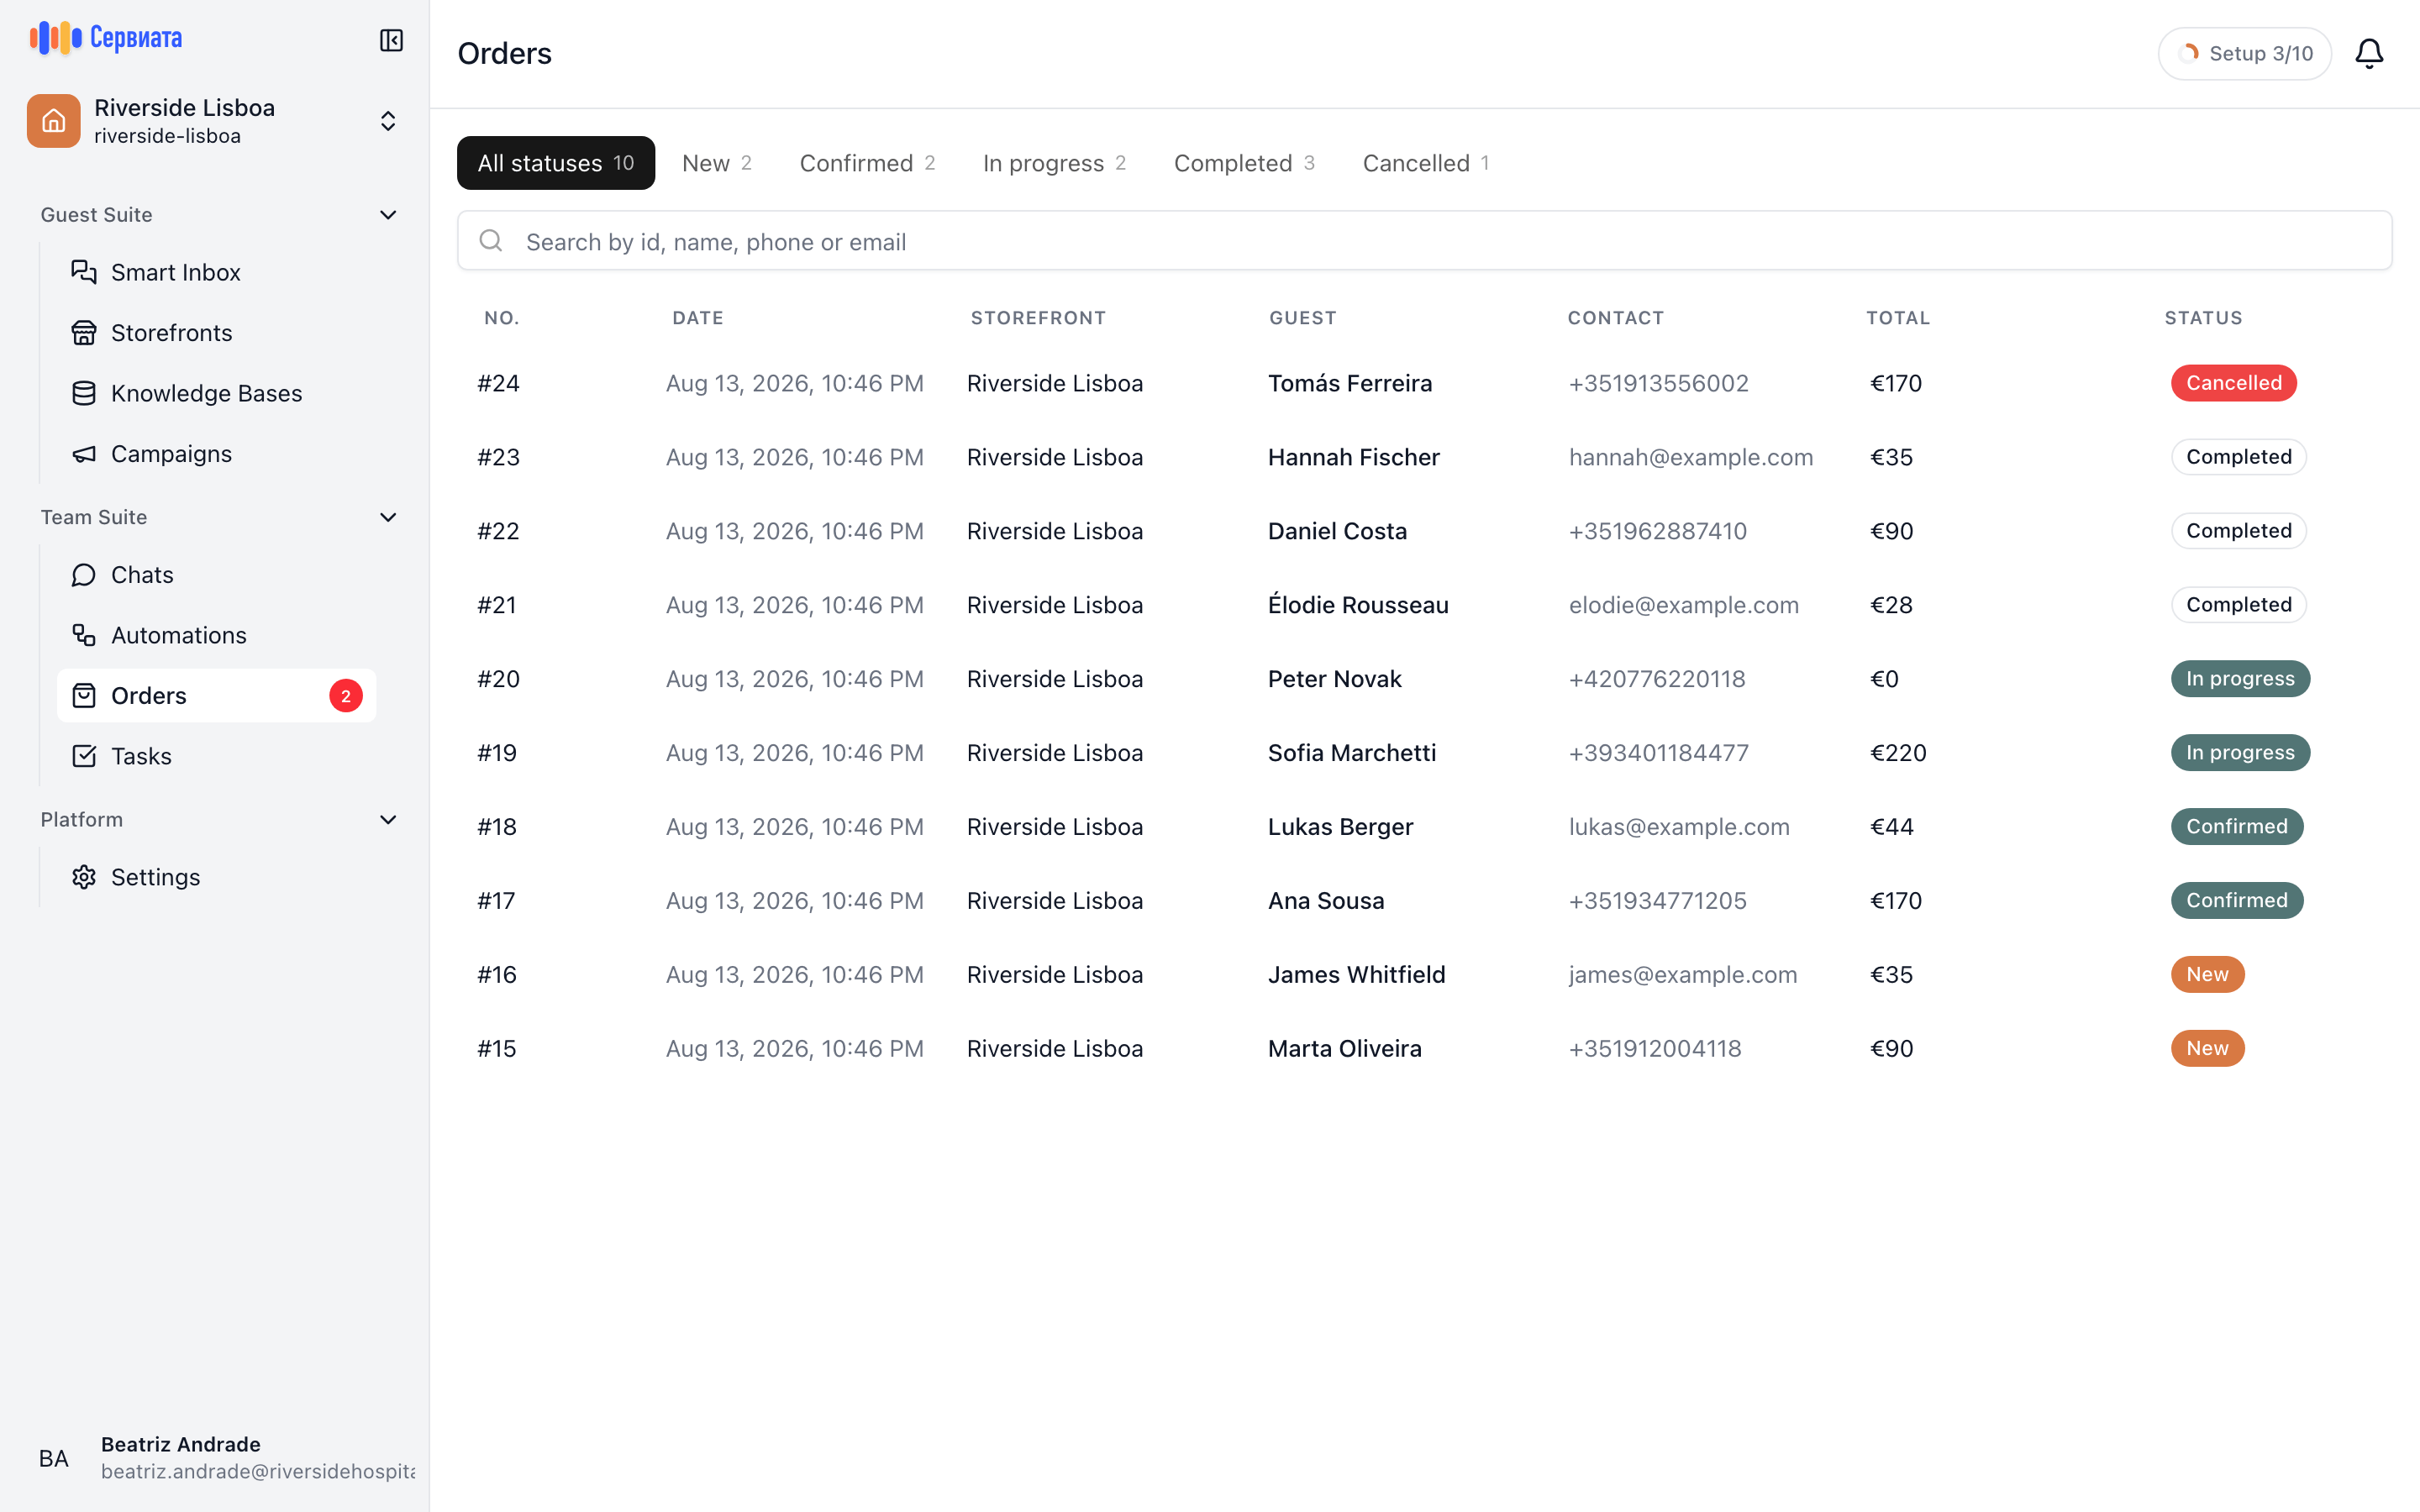Click the Tasks checkbox icon
This screenshot has height=1512, width=2420.
(84, 756)
